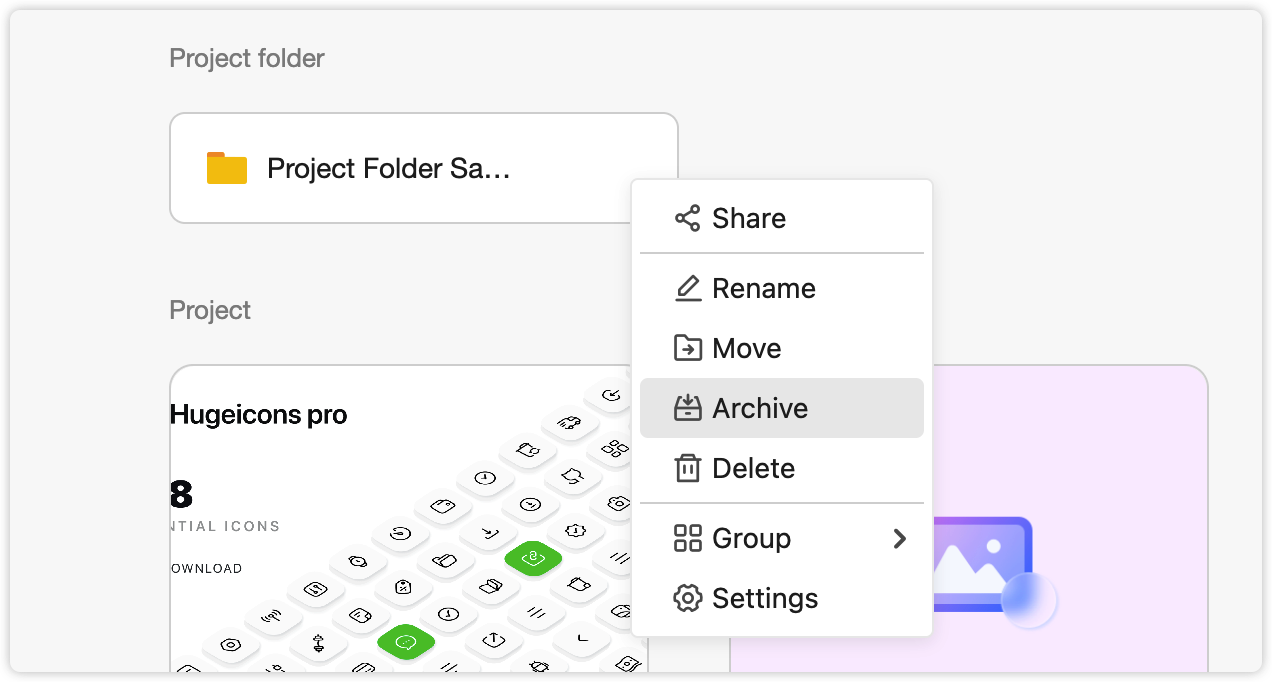Select Share from the context menu
This screenshot has width=1272, height=682.
[x=782, y=218]
